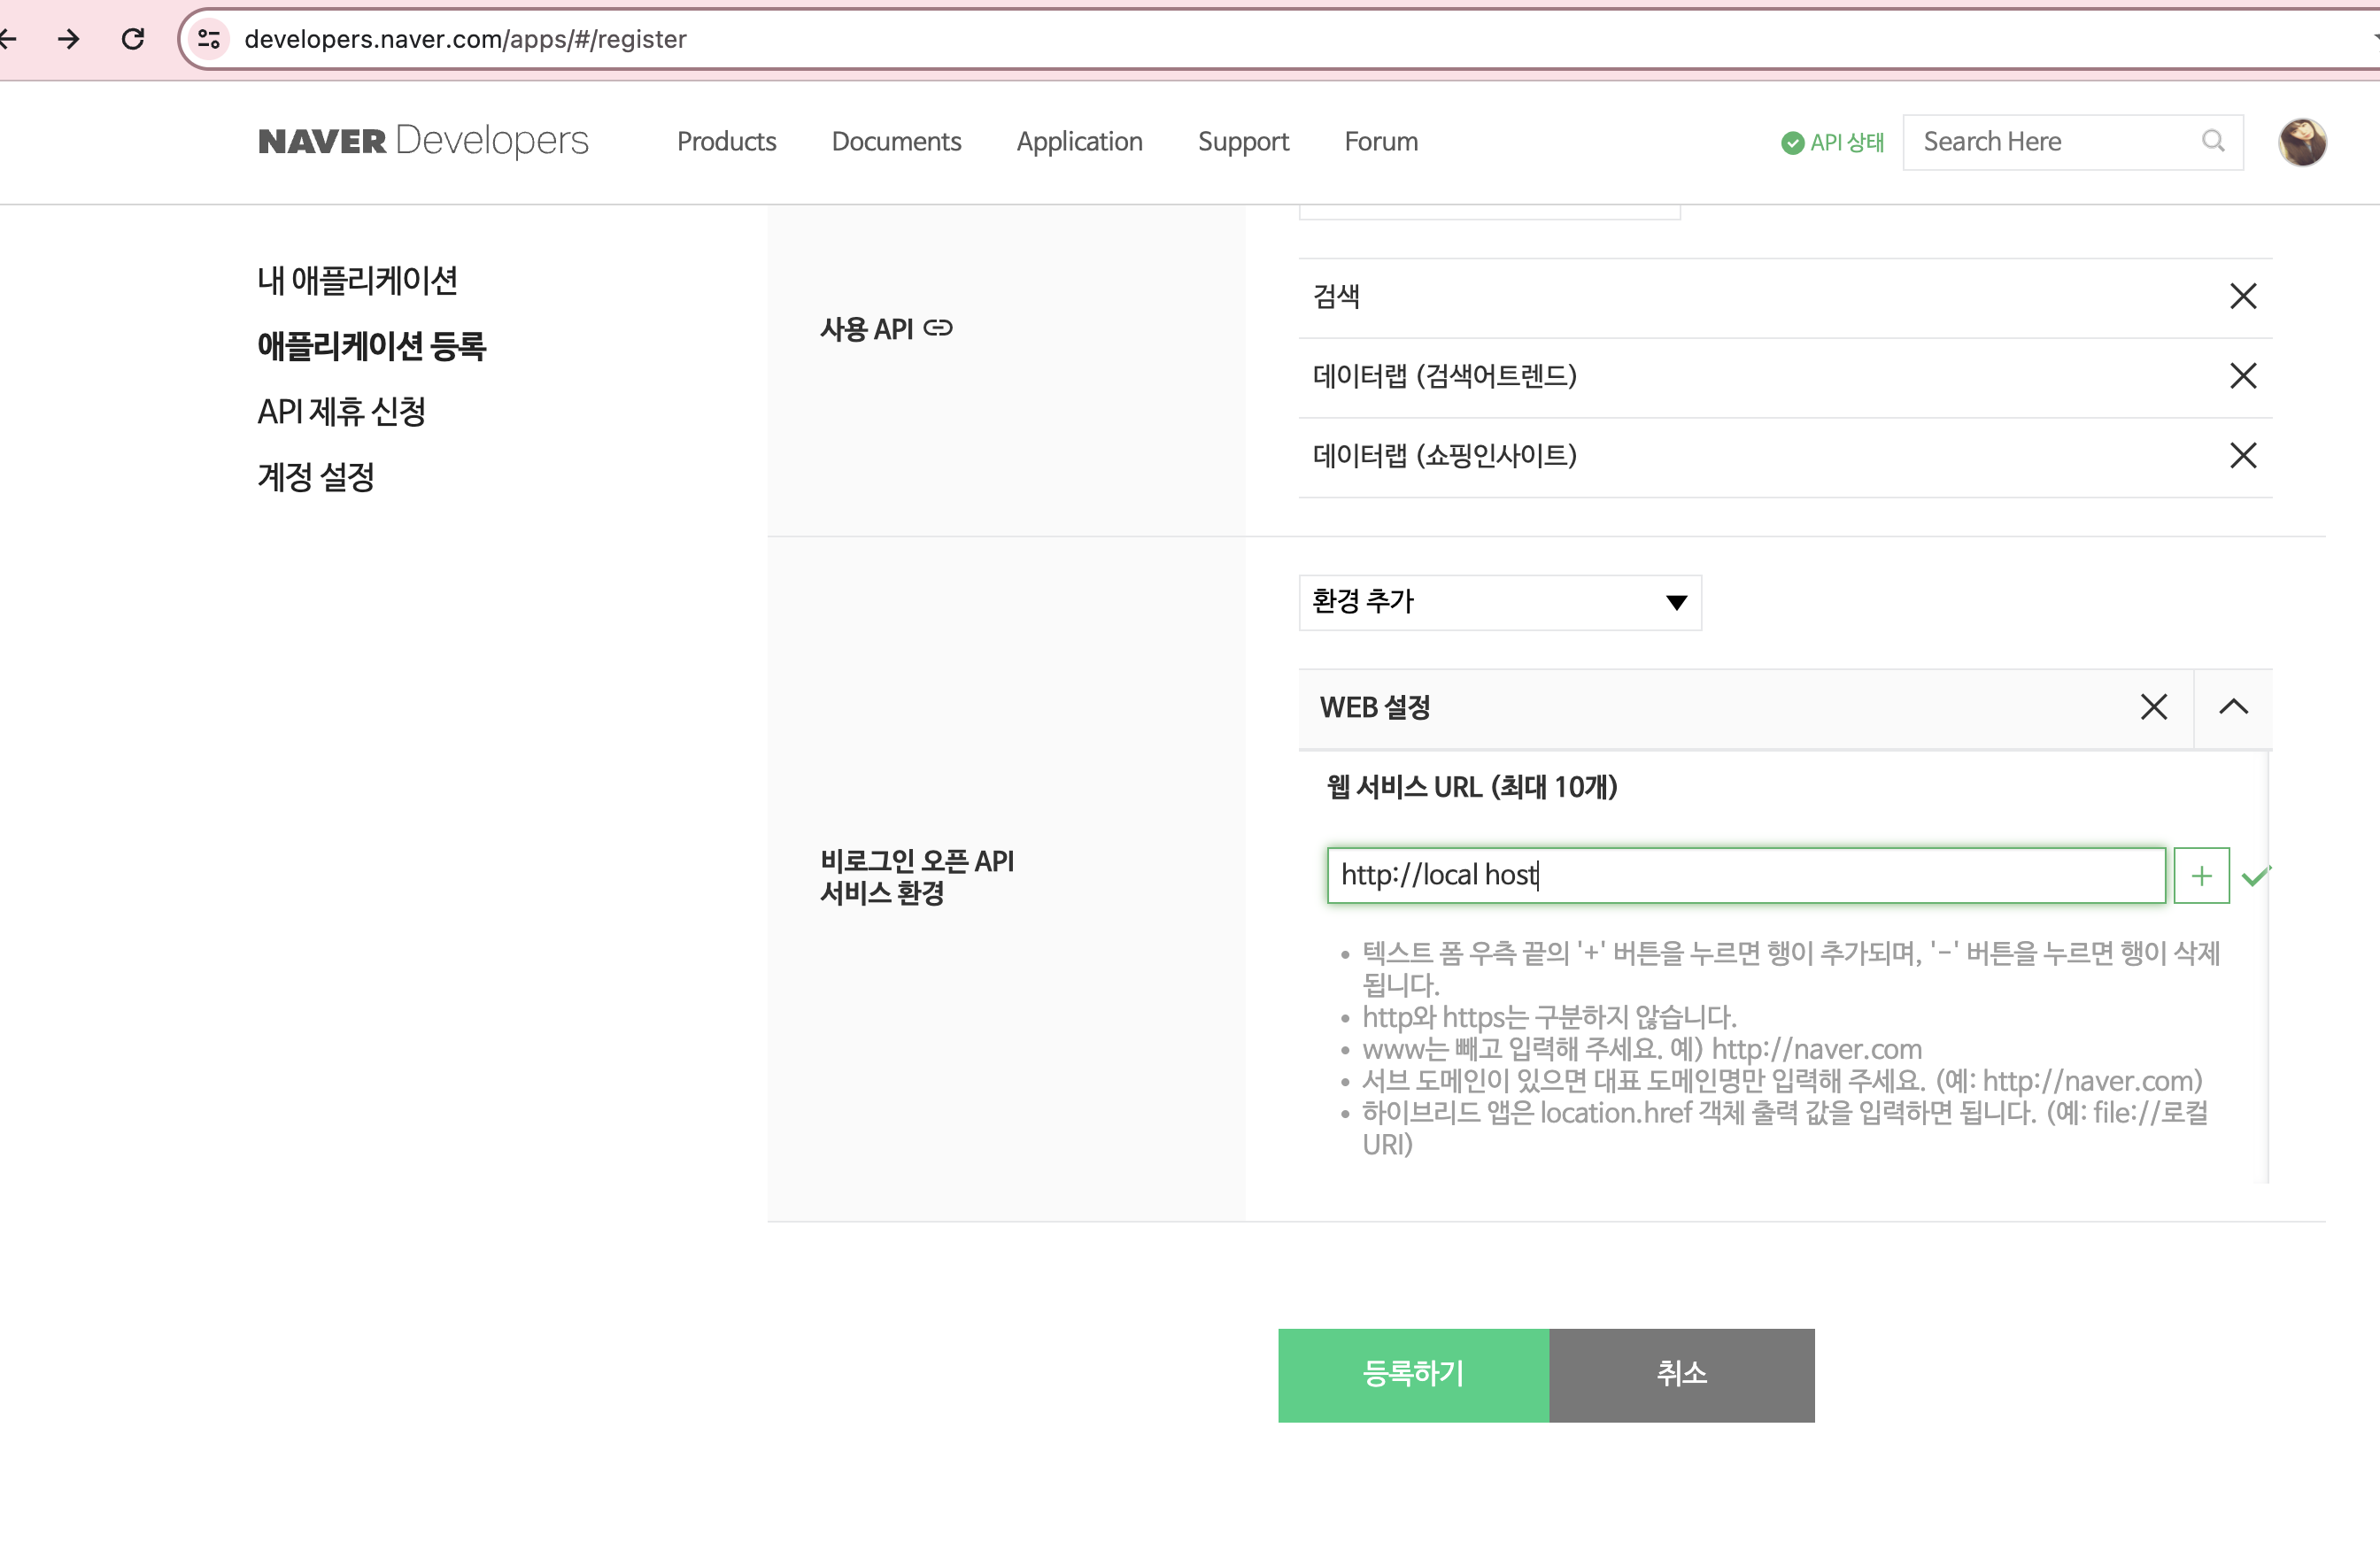Click the search magnifier icon
This screenshot has width=2380, height=1551.
[x=2212, y=141]
